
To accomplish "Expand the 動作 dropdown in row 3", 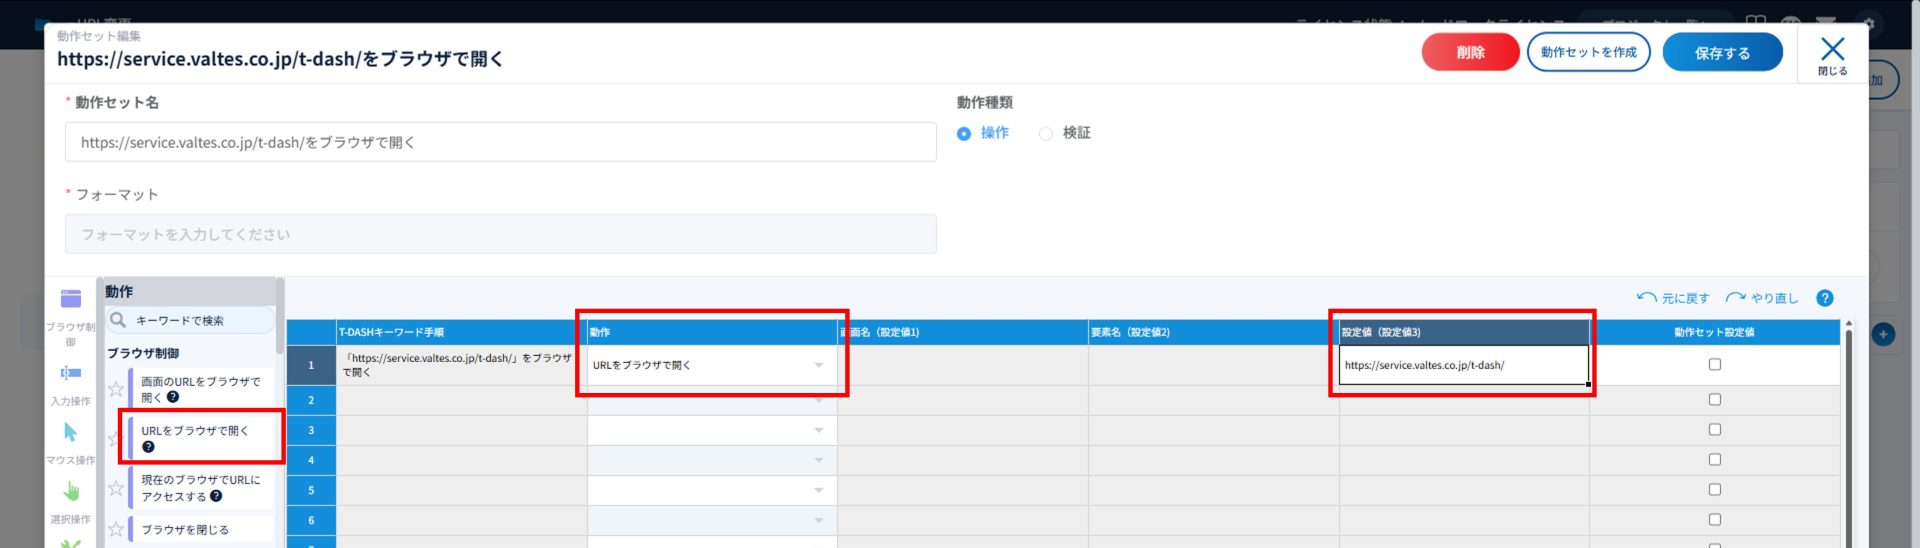I will 818,430.
